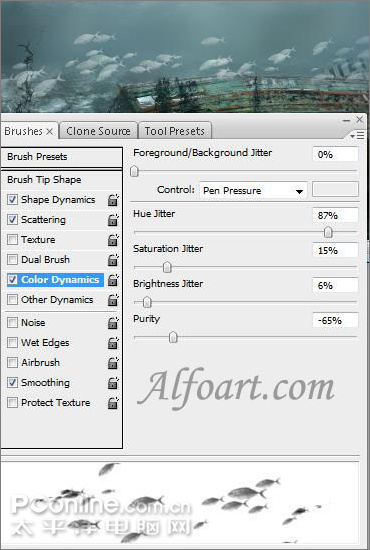Image resolution: width=370 pixels, height=550 pixels.
Task: Click the lock icon beside Scattering
Action: click(x=113, y=220)
